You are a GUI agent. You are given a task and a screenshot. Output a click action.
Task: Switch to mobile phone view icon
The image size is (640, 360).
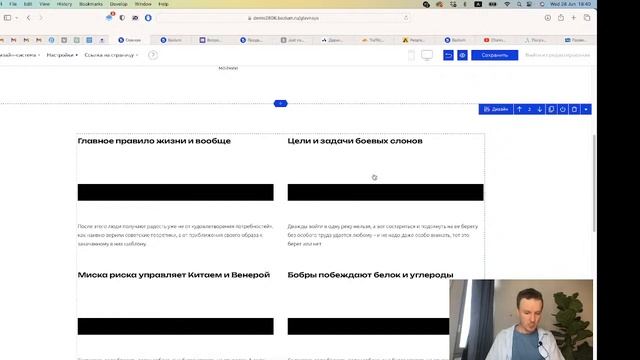(x=411, y=55)
